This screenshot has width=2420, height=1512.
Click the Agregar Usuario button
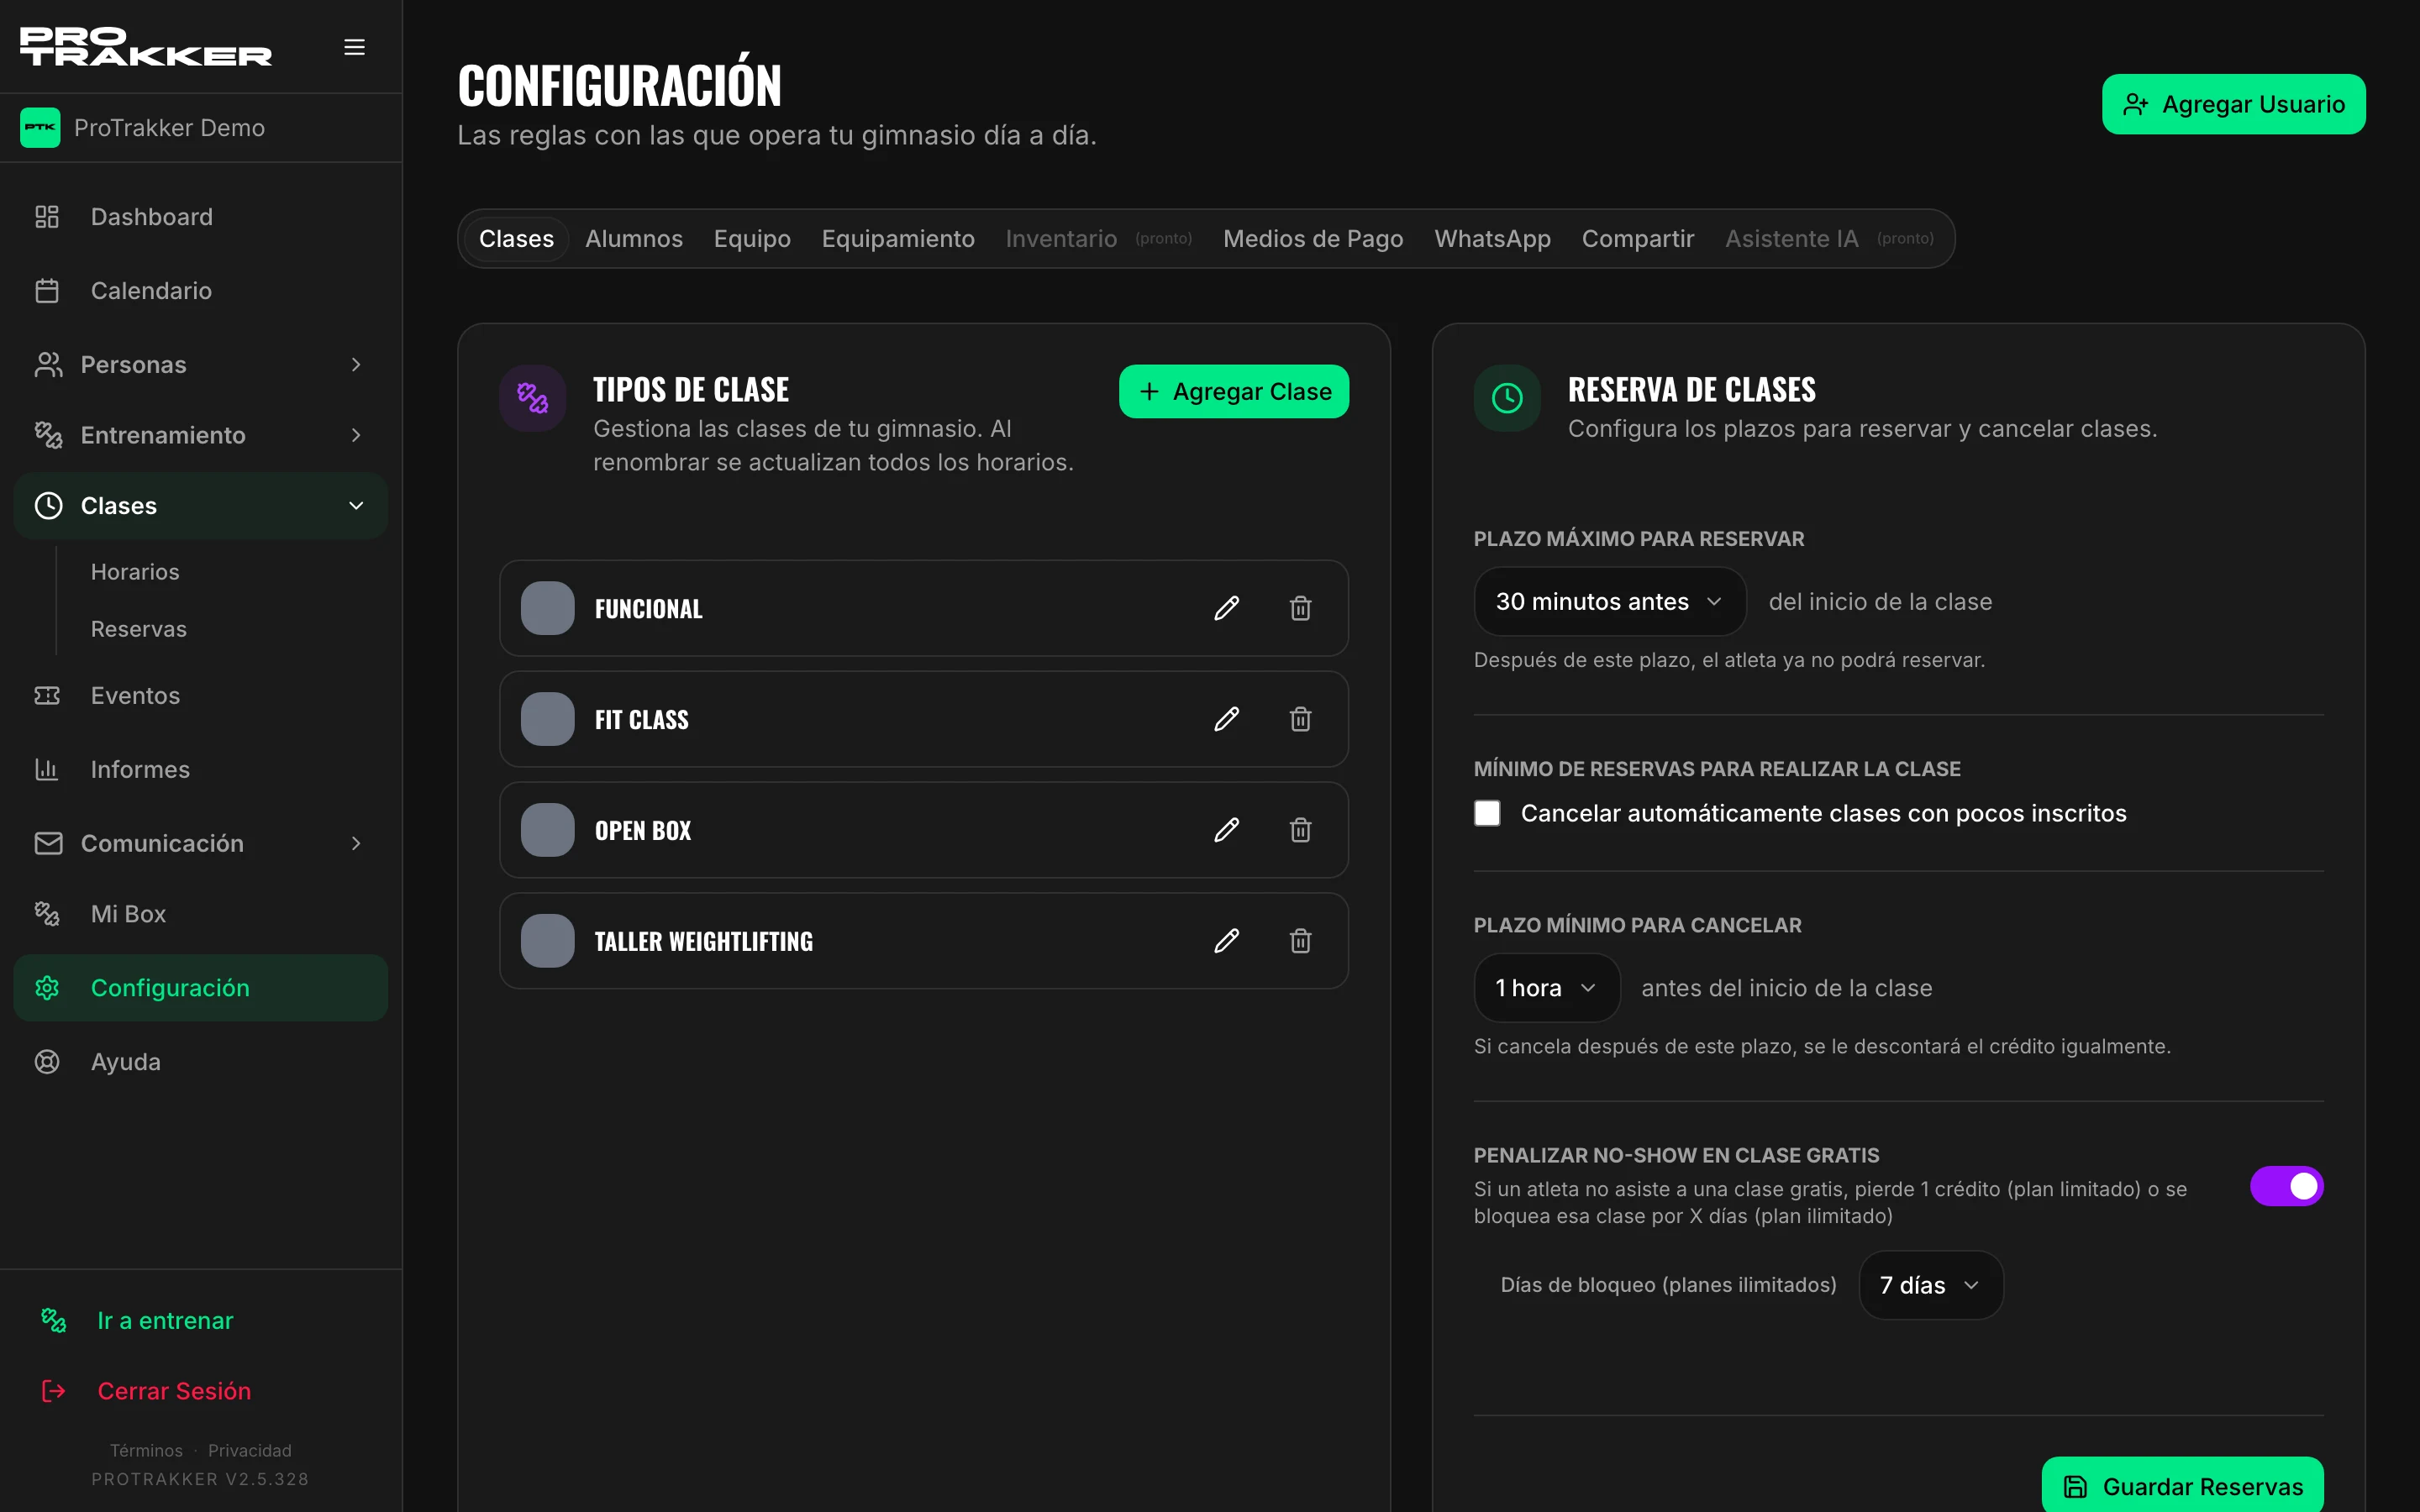coord(2233,104)
